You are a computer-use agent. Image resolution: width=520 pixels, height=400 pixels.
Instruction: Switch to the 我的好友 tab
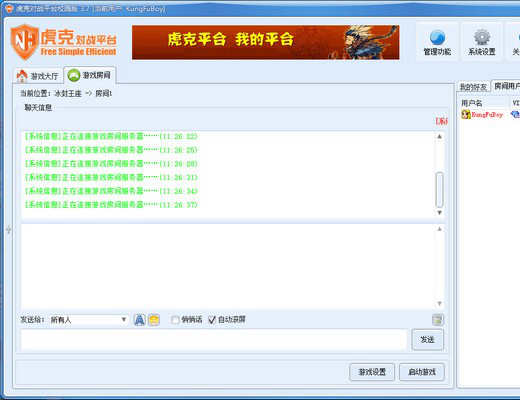coord(473,87)
